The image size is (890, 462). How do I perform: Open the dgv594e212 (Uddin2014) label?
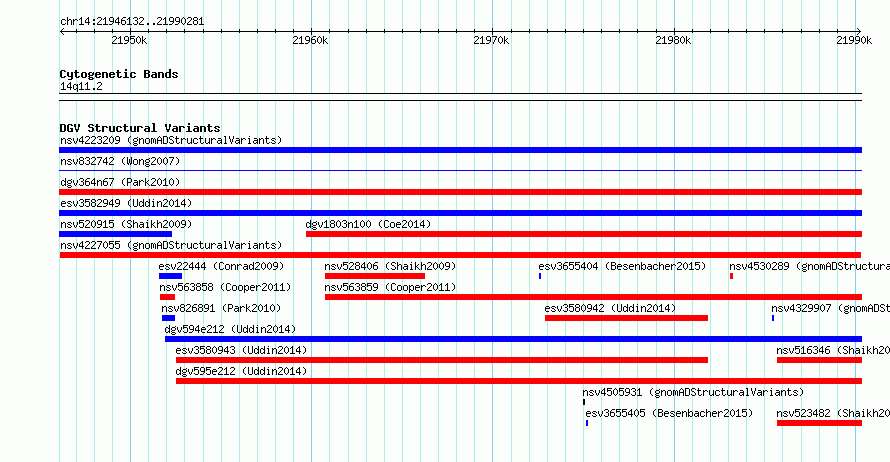[230, 329]
